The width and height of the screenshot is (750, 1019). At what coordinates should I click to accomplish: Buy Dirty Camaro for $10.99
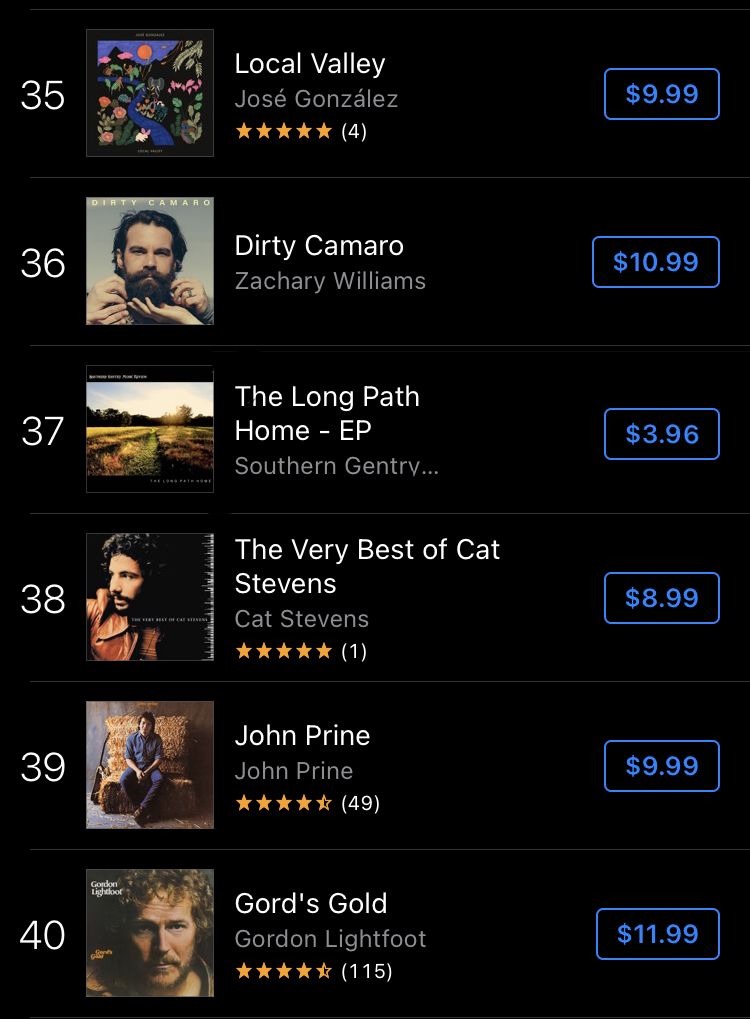655,262
